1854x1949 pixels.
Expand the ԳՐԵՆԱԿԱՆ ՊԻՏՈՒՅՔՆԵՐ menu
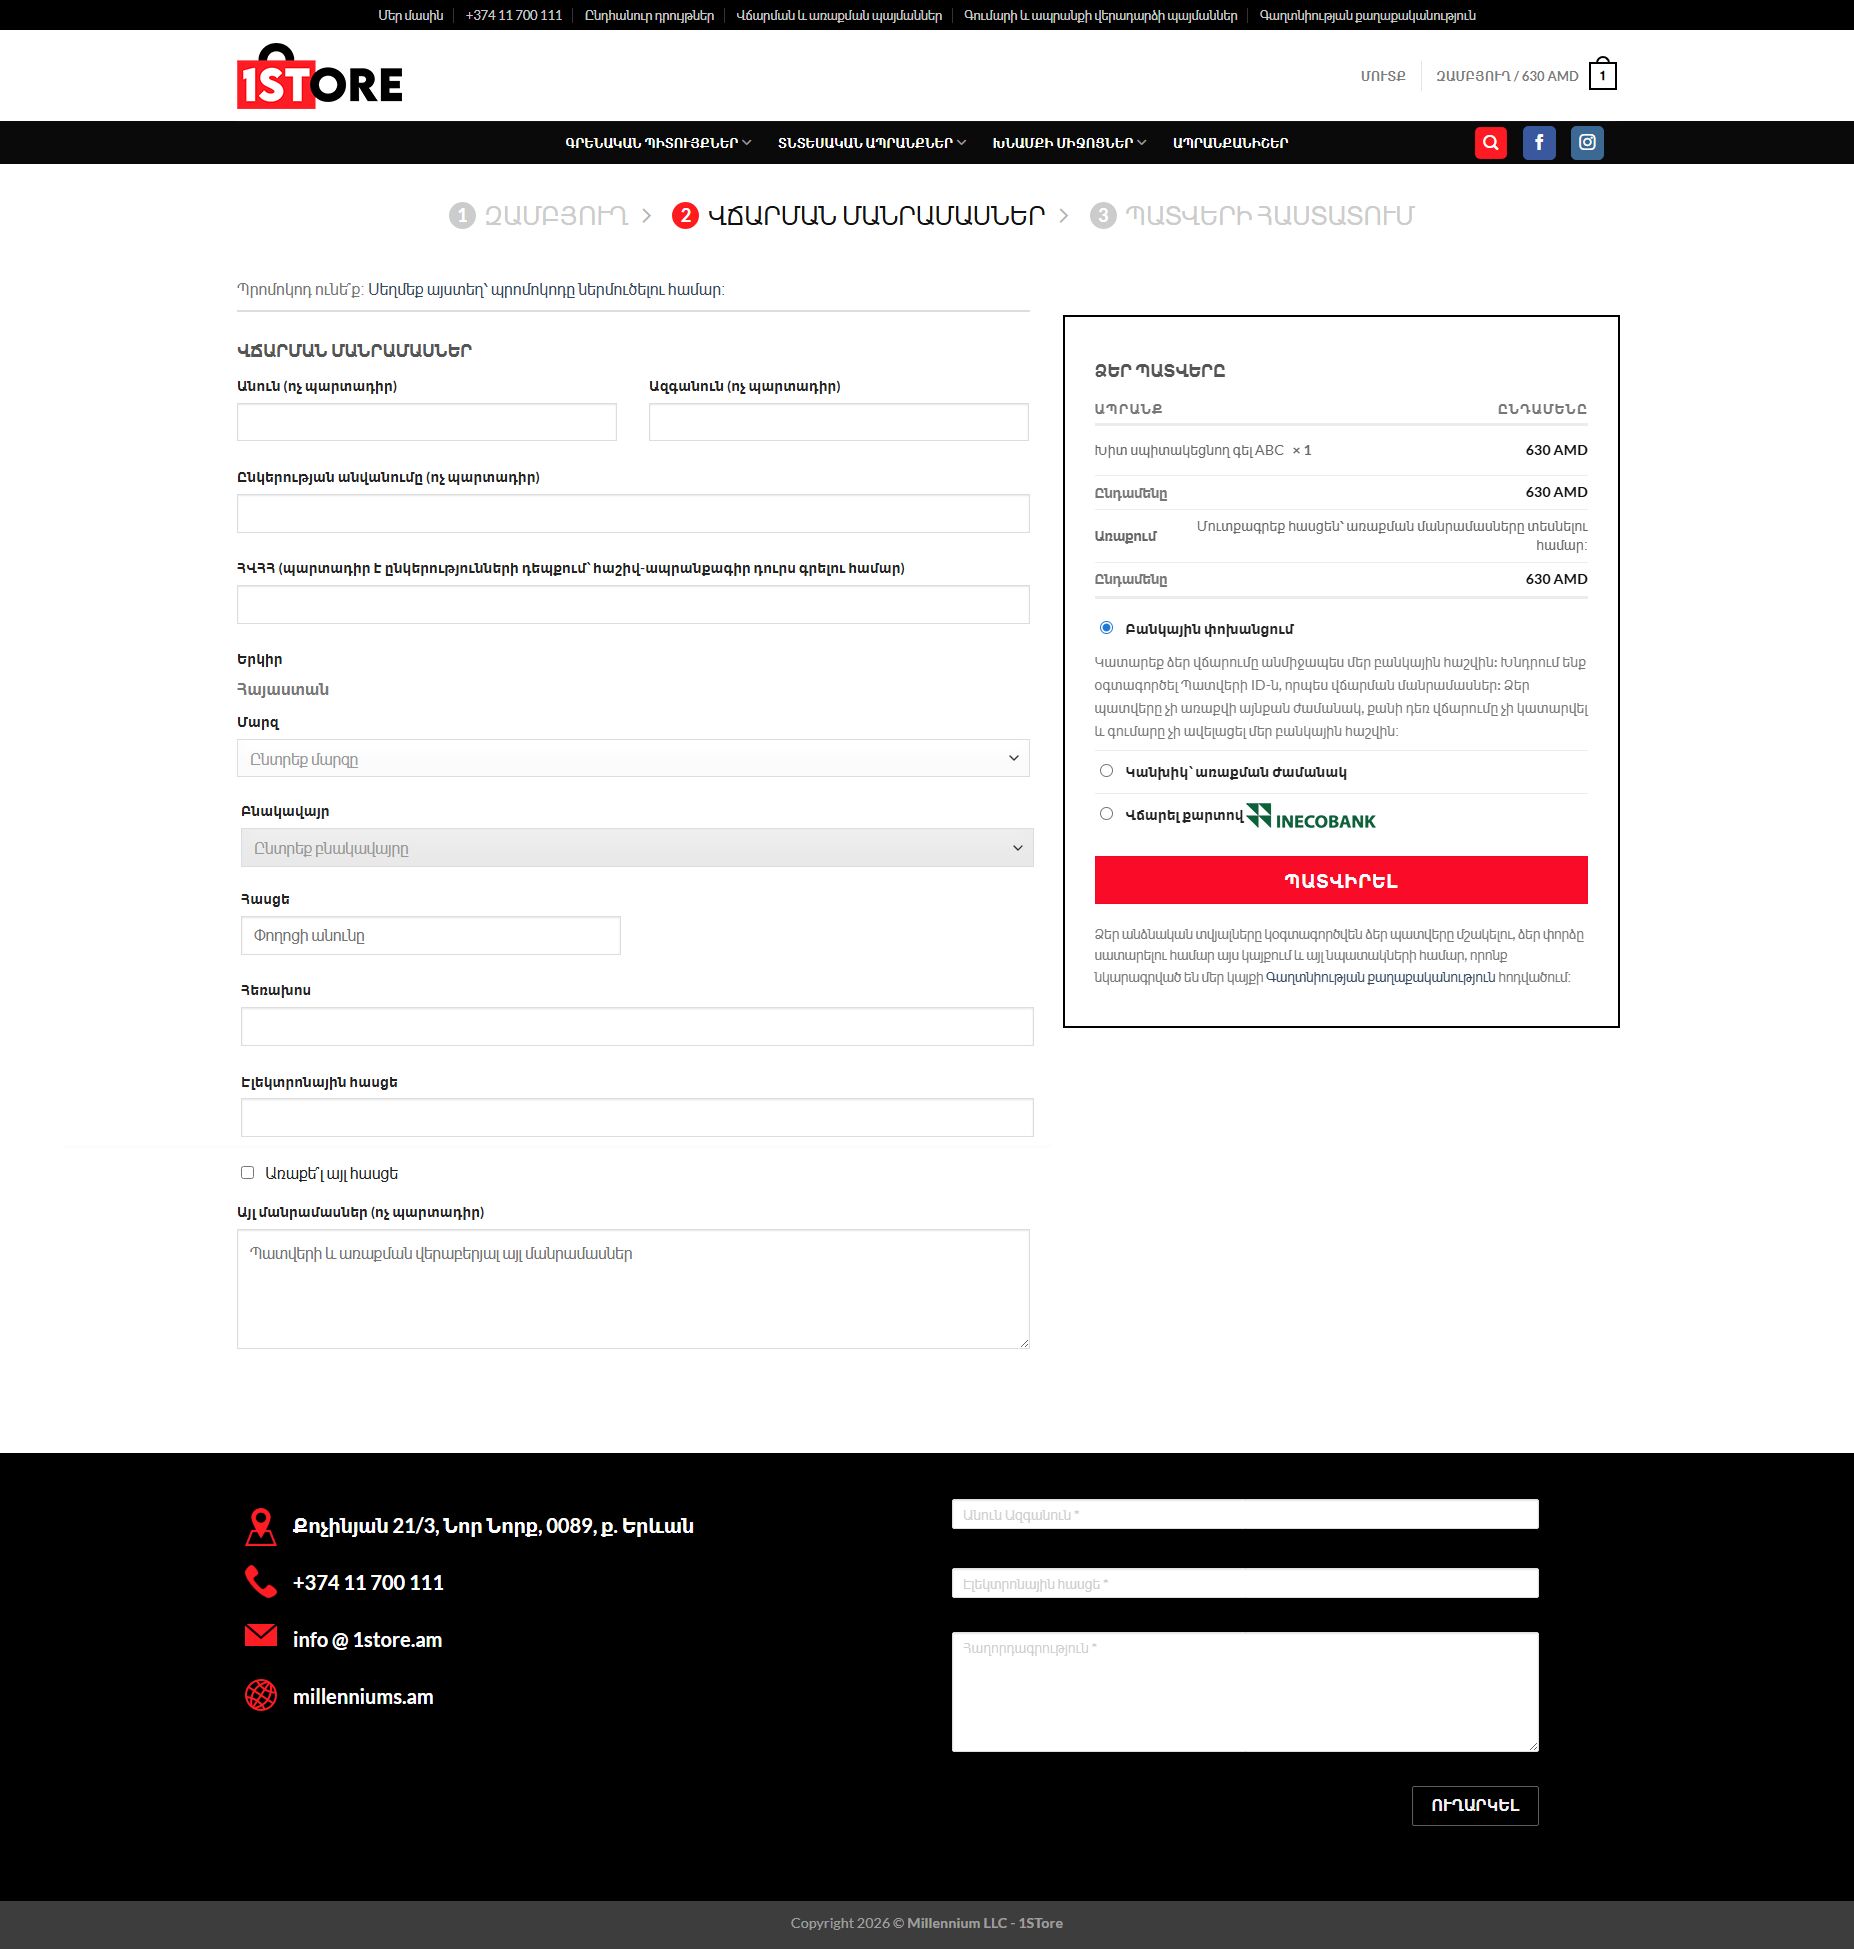[657, 143]
